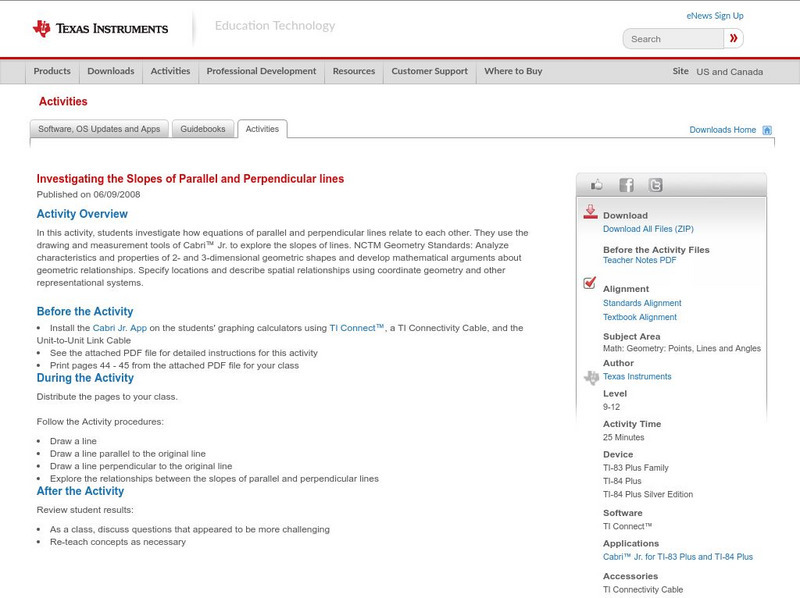The image size is (800, 598).
Task: Click the 9-12 level value
Action: [611, 407]
